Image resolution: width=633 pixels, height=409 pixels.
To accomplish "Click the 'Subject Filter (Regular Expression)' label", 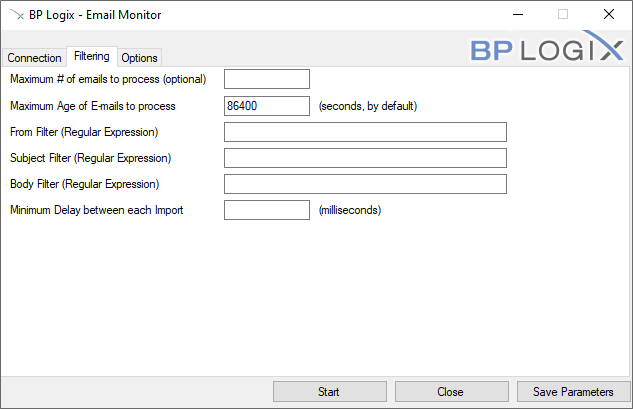I will tap(90, 158).
